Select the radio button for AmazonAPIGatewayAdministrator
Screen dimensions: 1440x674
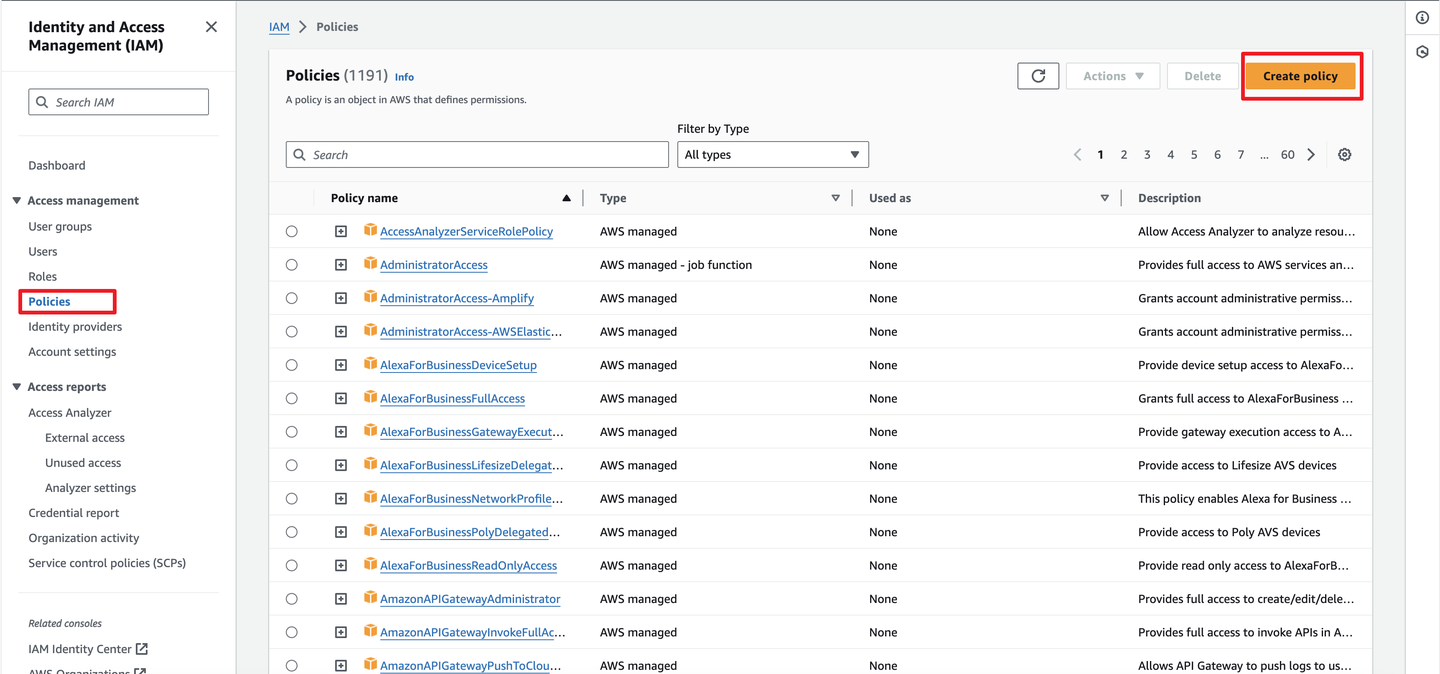pyautogui.click(x=291, y=598)
